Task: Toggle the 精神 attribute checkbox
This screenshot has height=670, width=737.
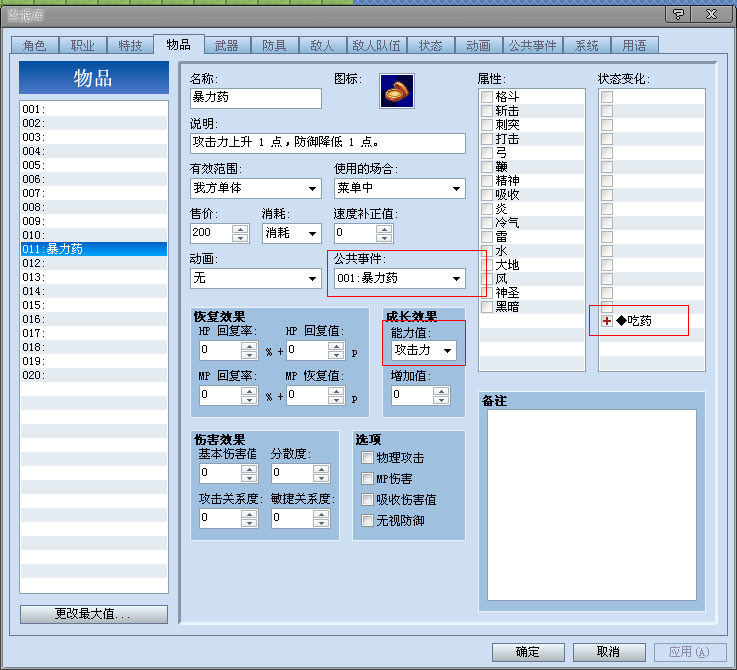Action: point(486,181)
